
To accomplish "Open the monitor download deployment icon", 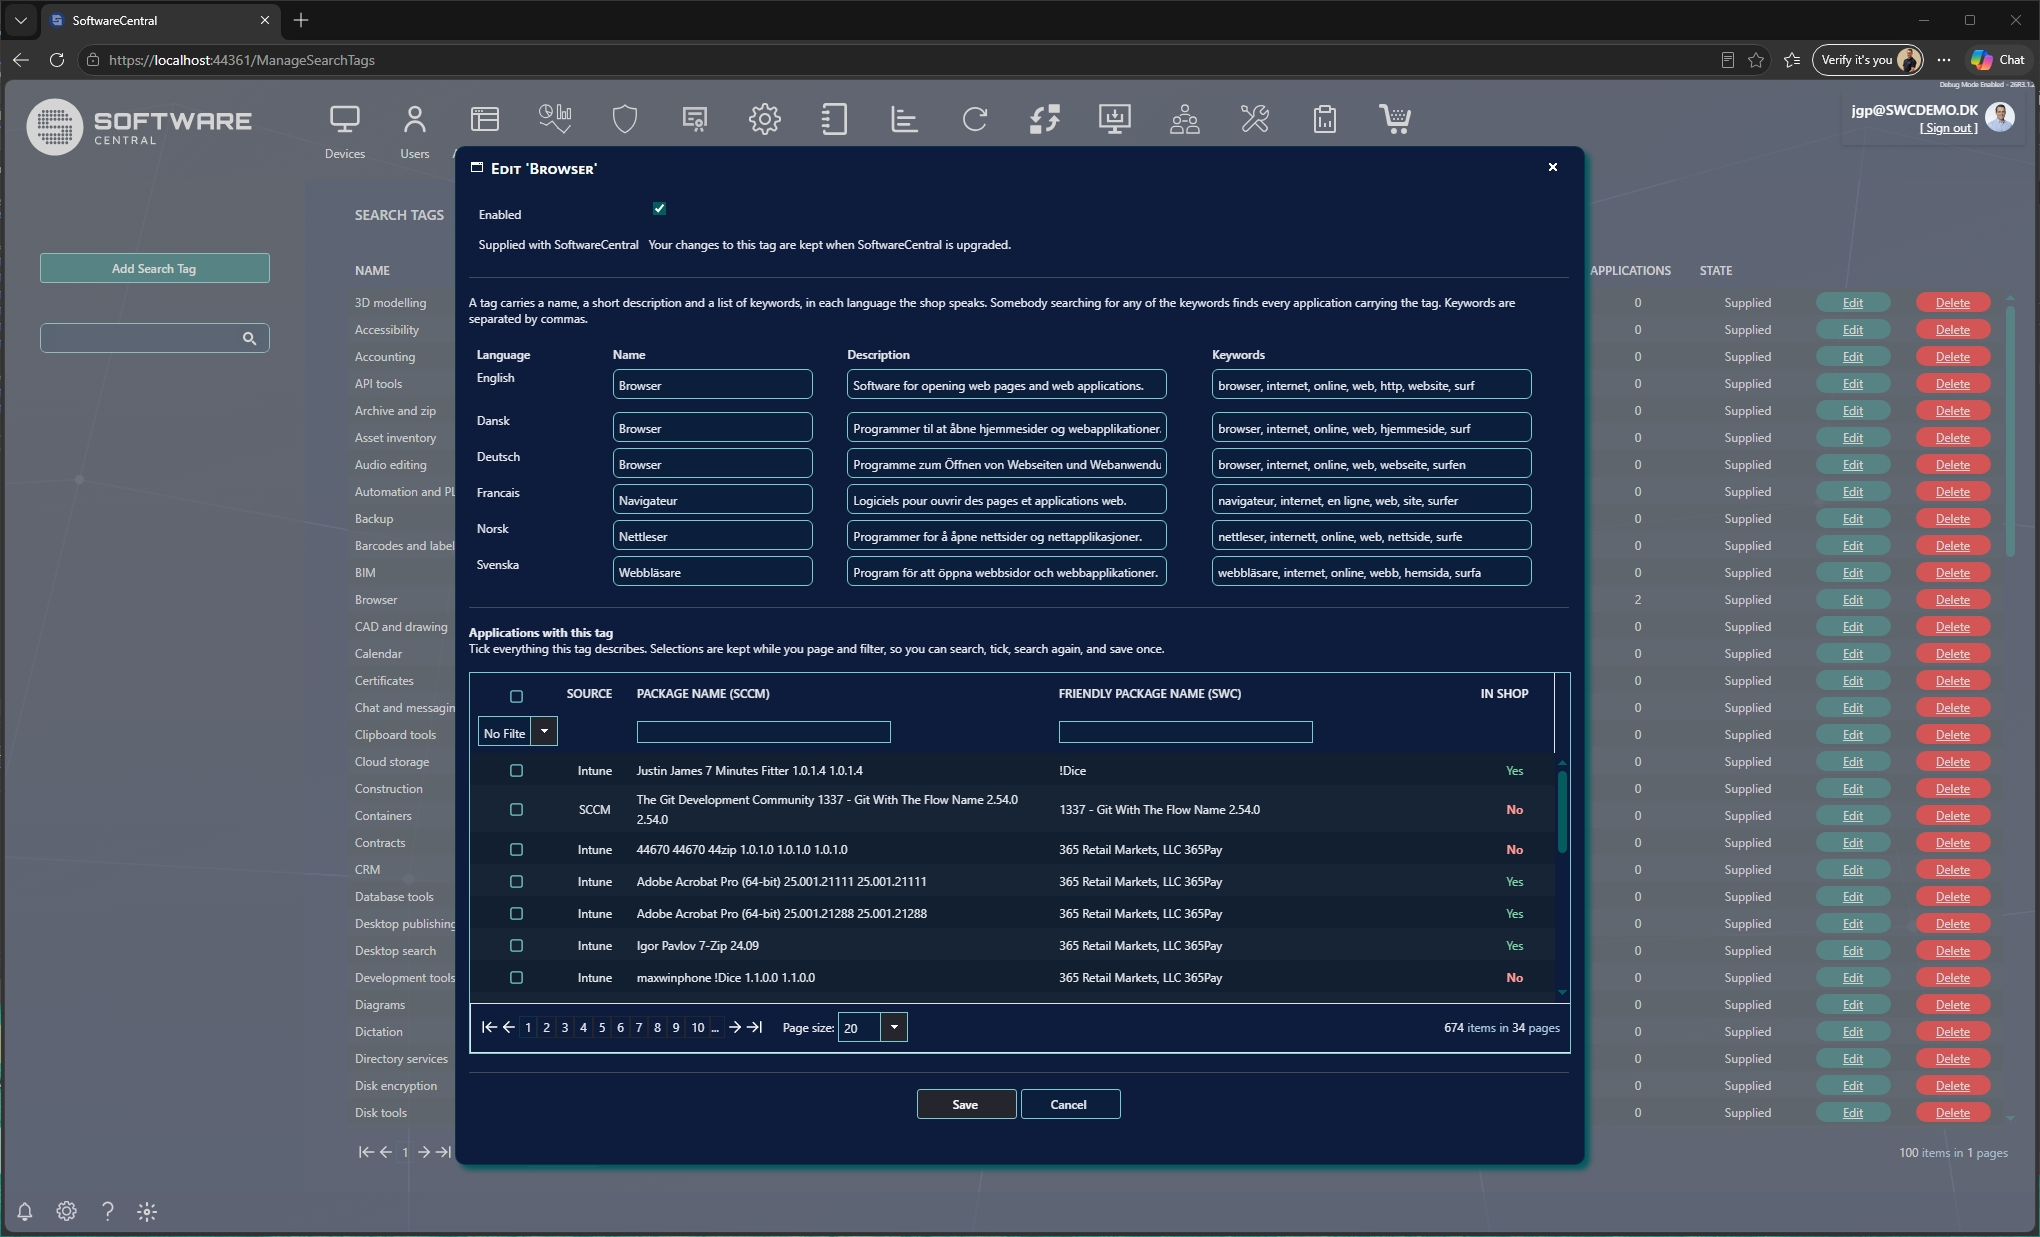I will [x=1115, y=120].
